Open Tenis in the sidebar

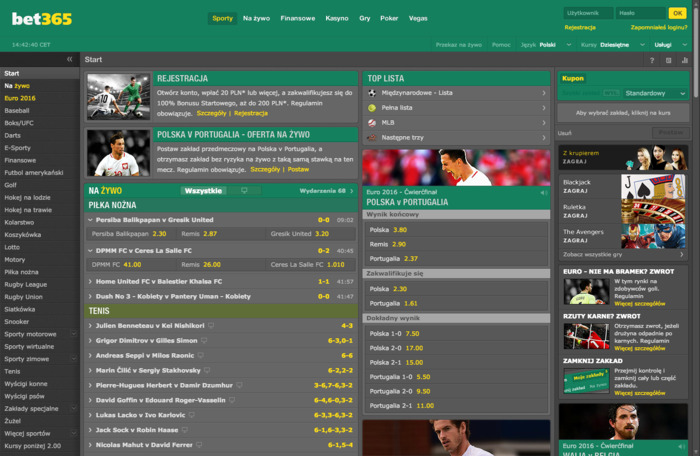[12, 371]
